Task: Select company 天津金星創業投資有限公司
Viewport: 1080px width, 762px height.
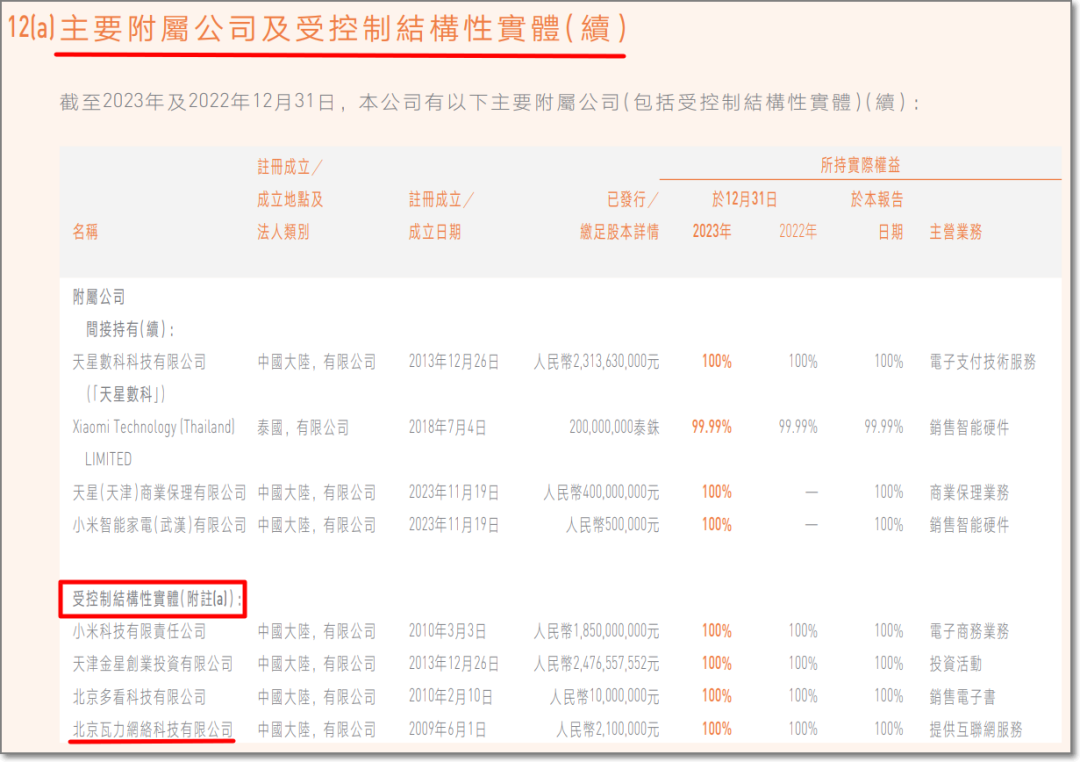Action: click(x=153, y=664)
